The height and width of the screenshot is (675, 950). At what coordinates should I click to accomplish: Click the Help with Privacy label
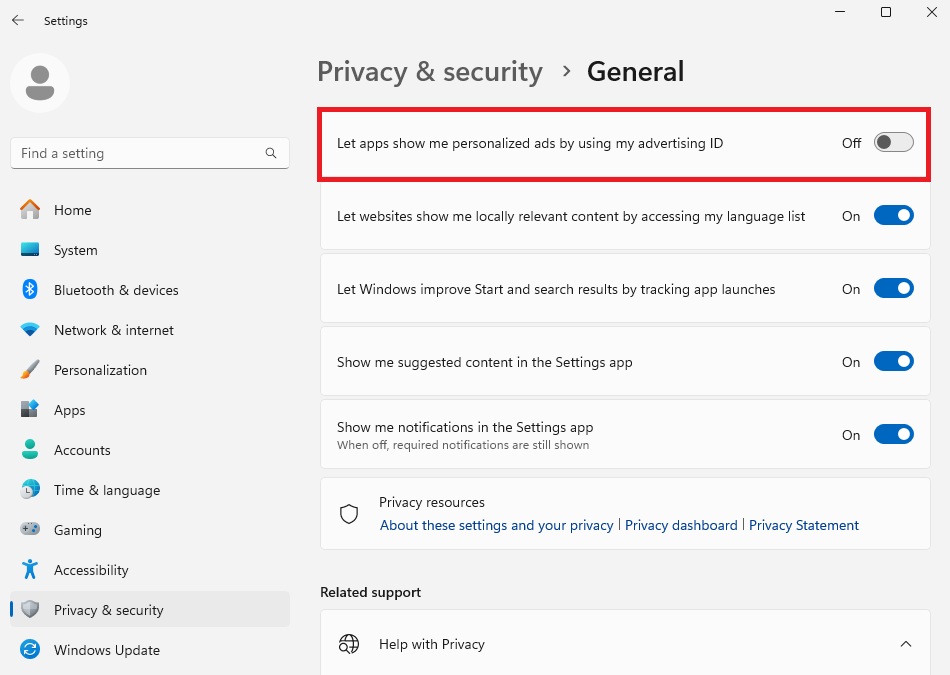click(431, 644)
